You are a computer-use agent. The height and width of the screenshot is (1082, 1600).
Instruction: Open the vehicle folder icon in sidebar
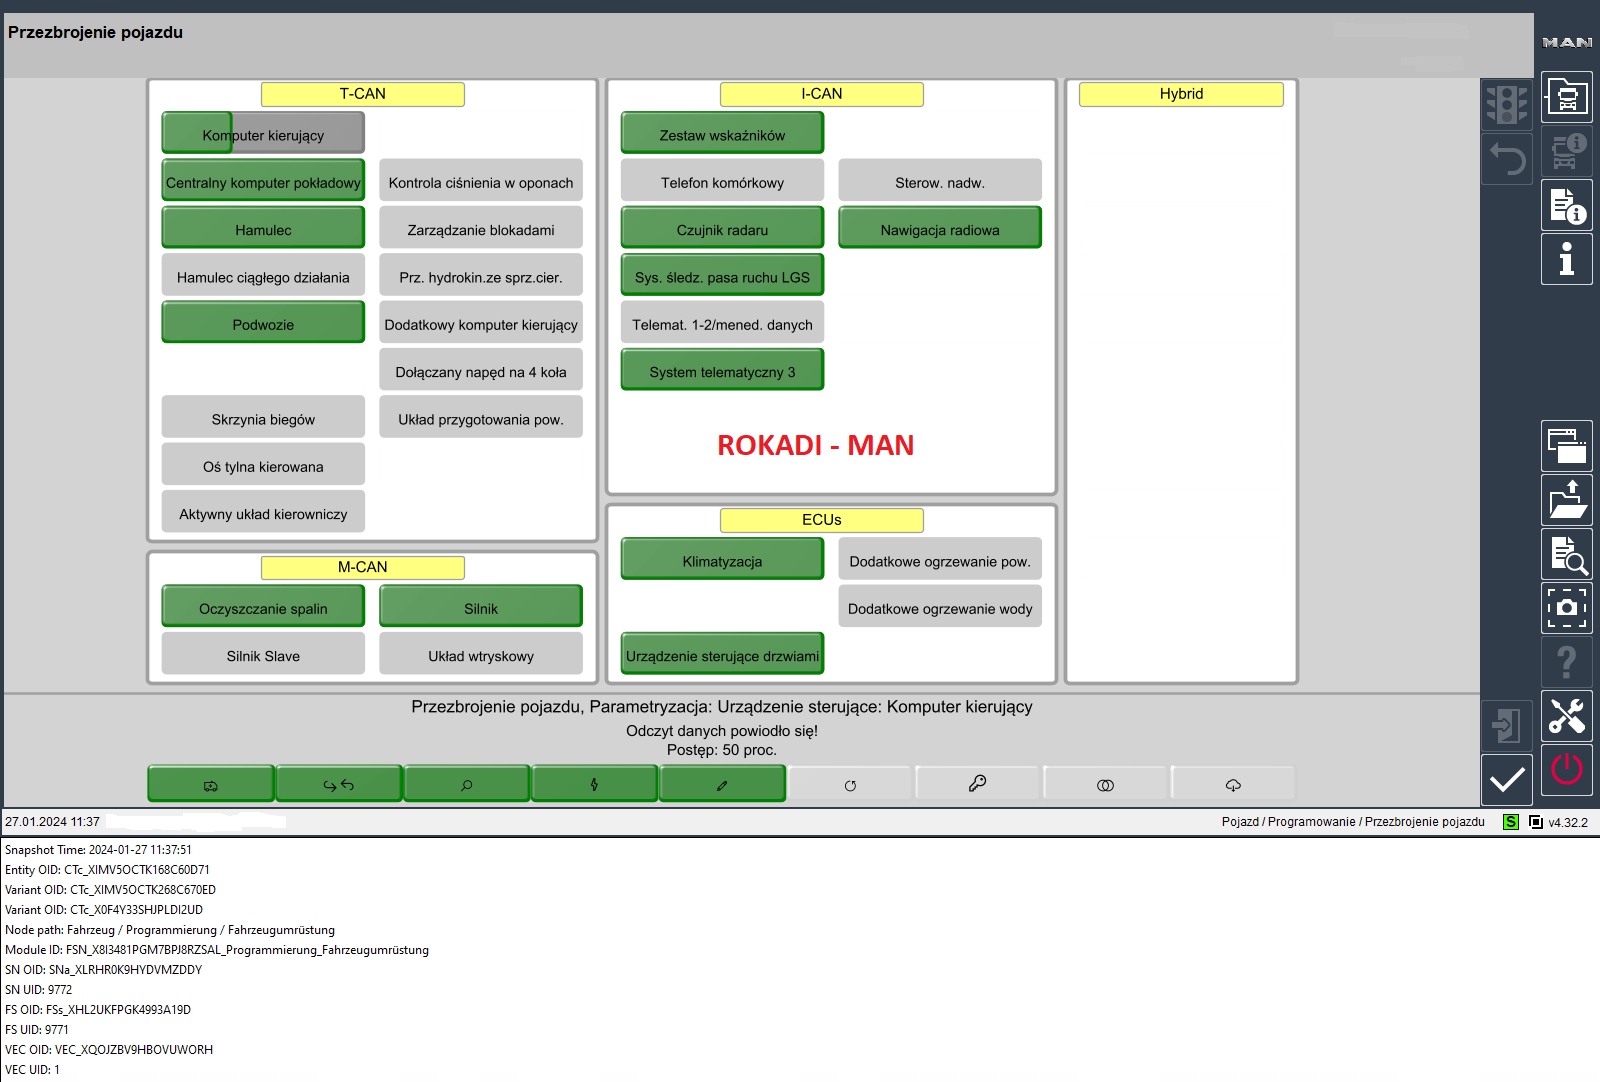1566,97
